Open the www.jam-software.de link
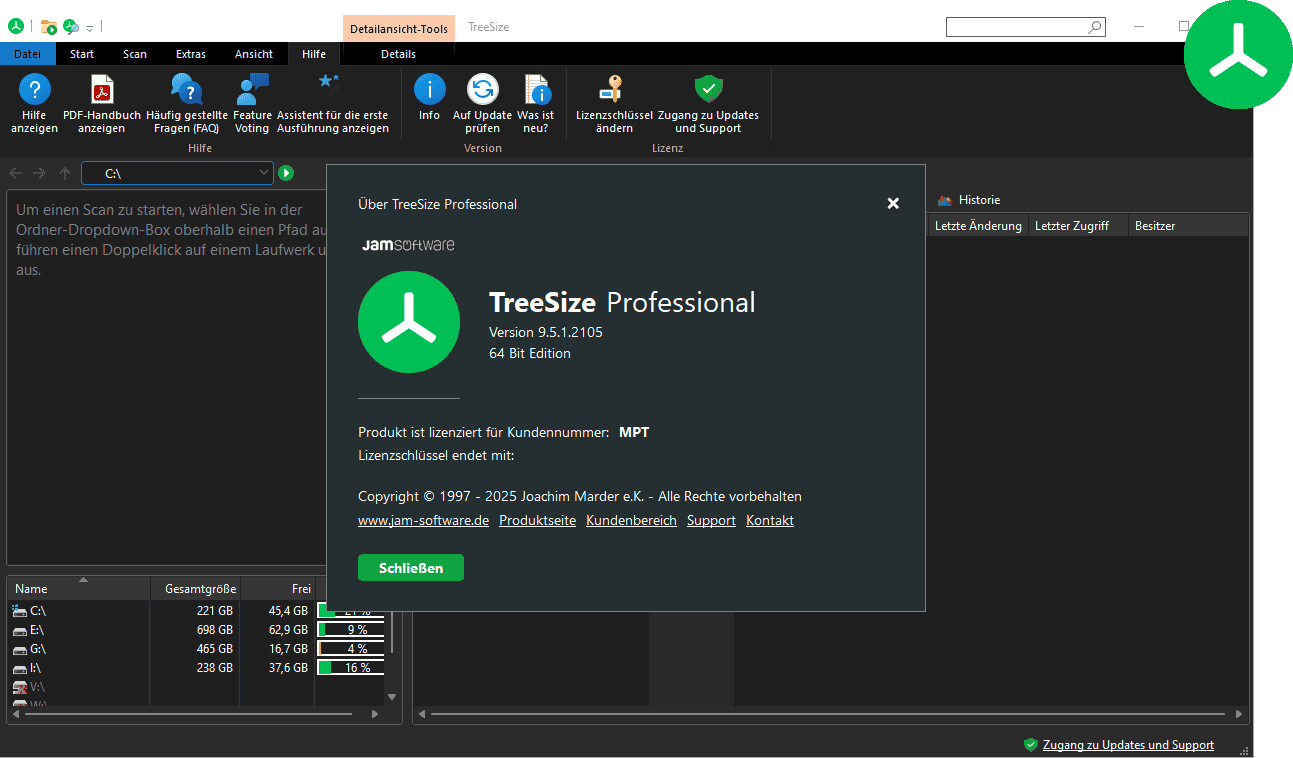This screenshot has height=758, width=1293. (x=423, y=520)
